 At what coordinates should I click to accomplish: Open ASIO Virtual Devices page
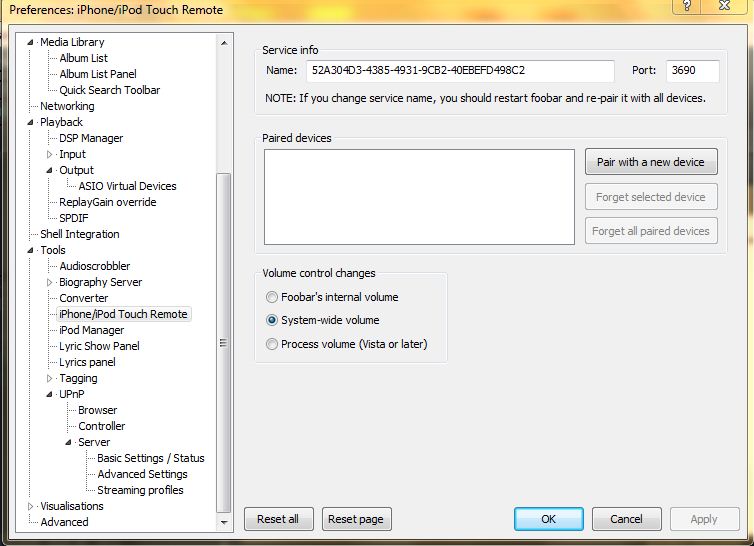pyautogui.click(x=127, y=186)
